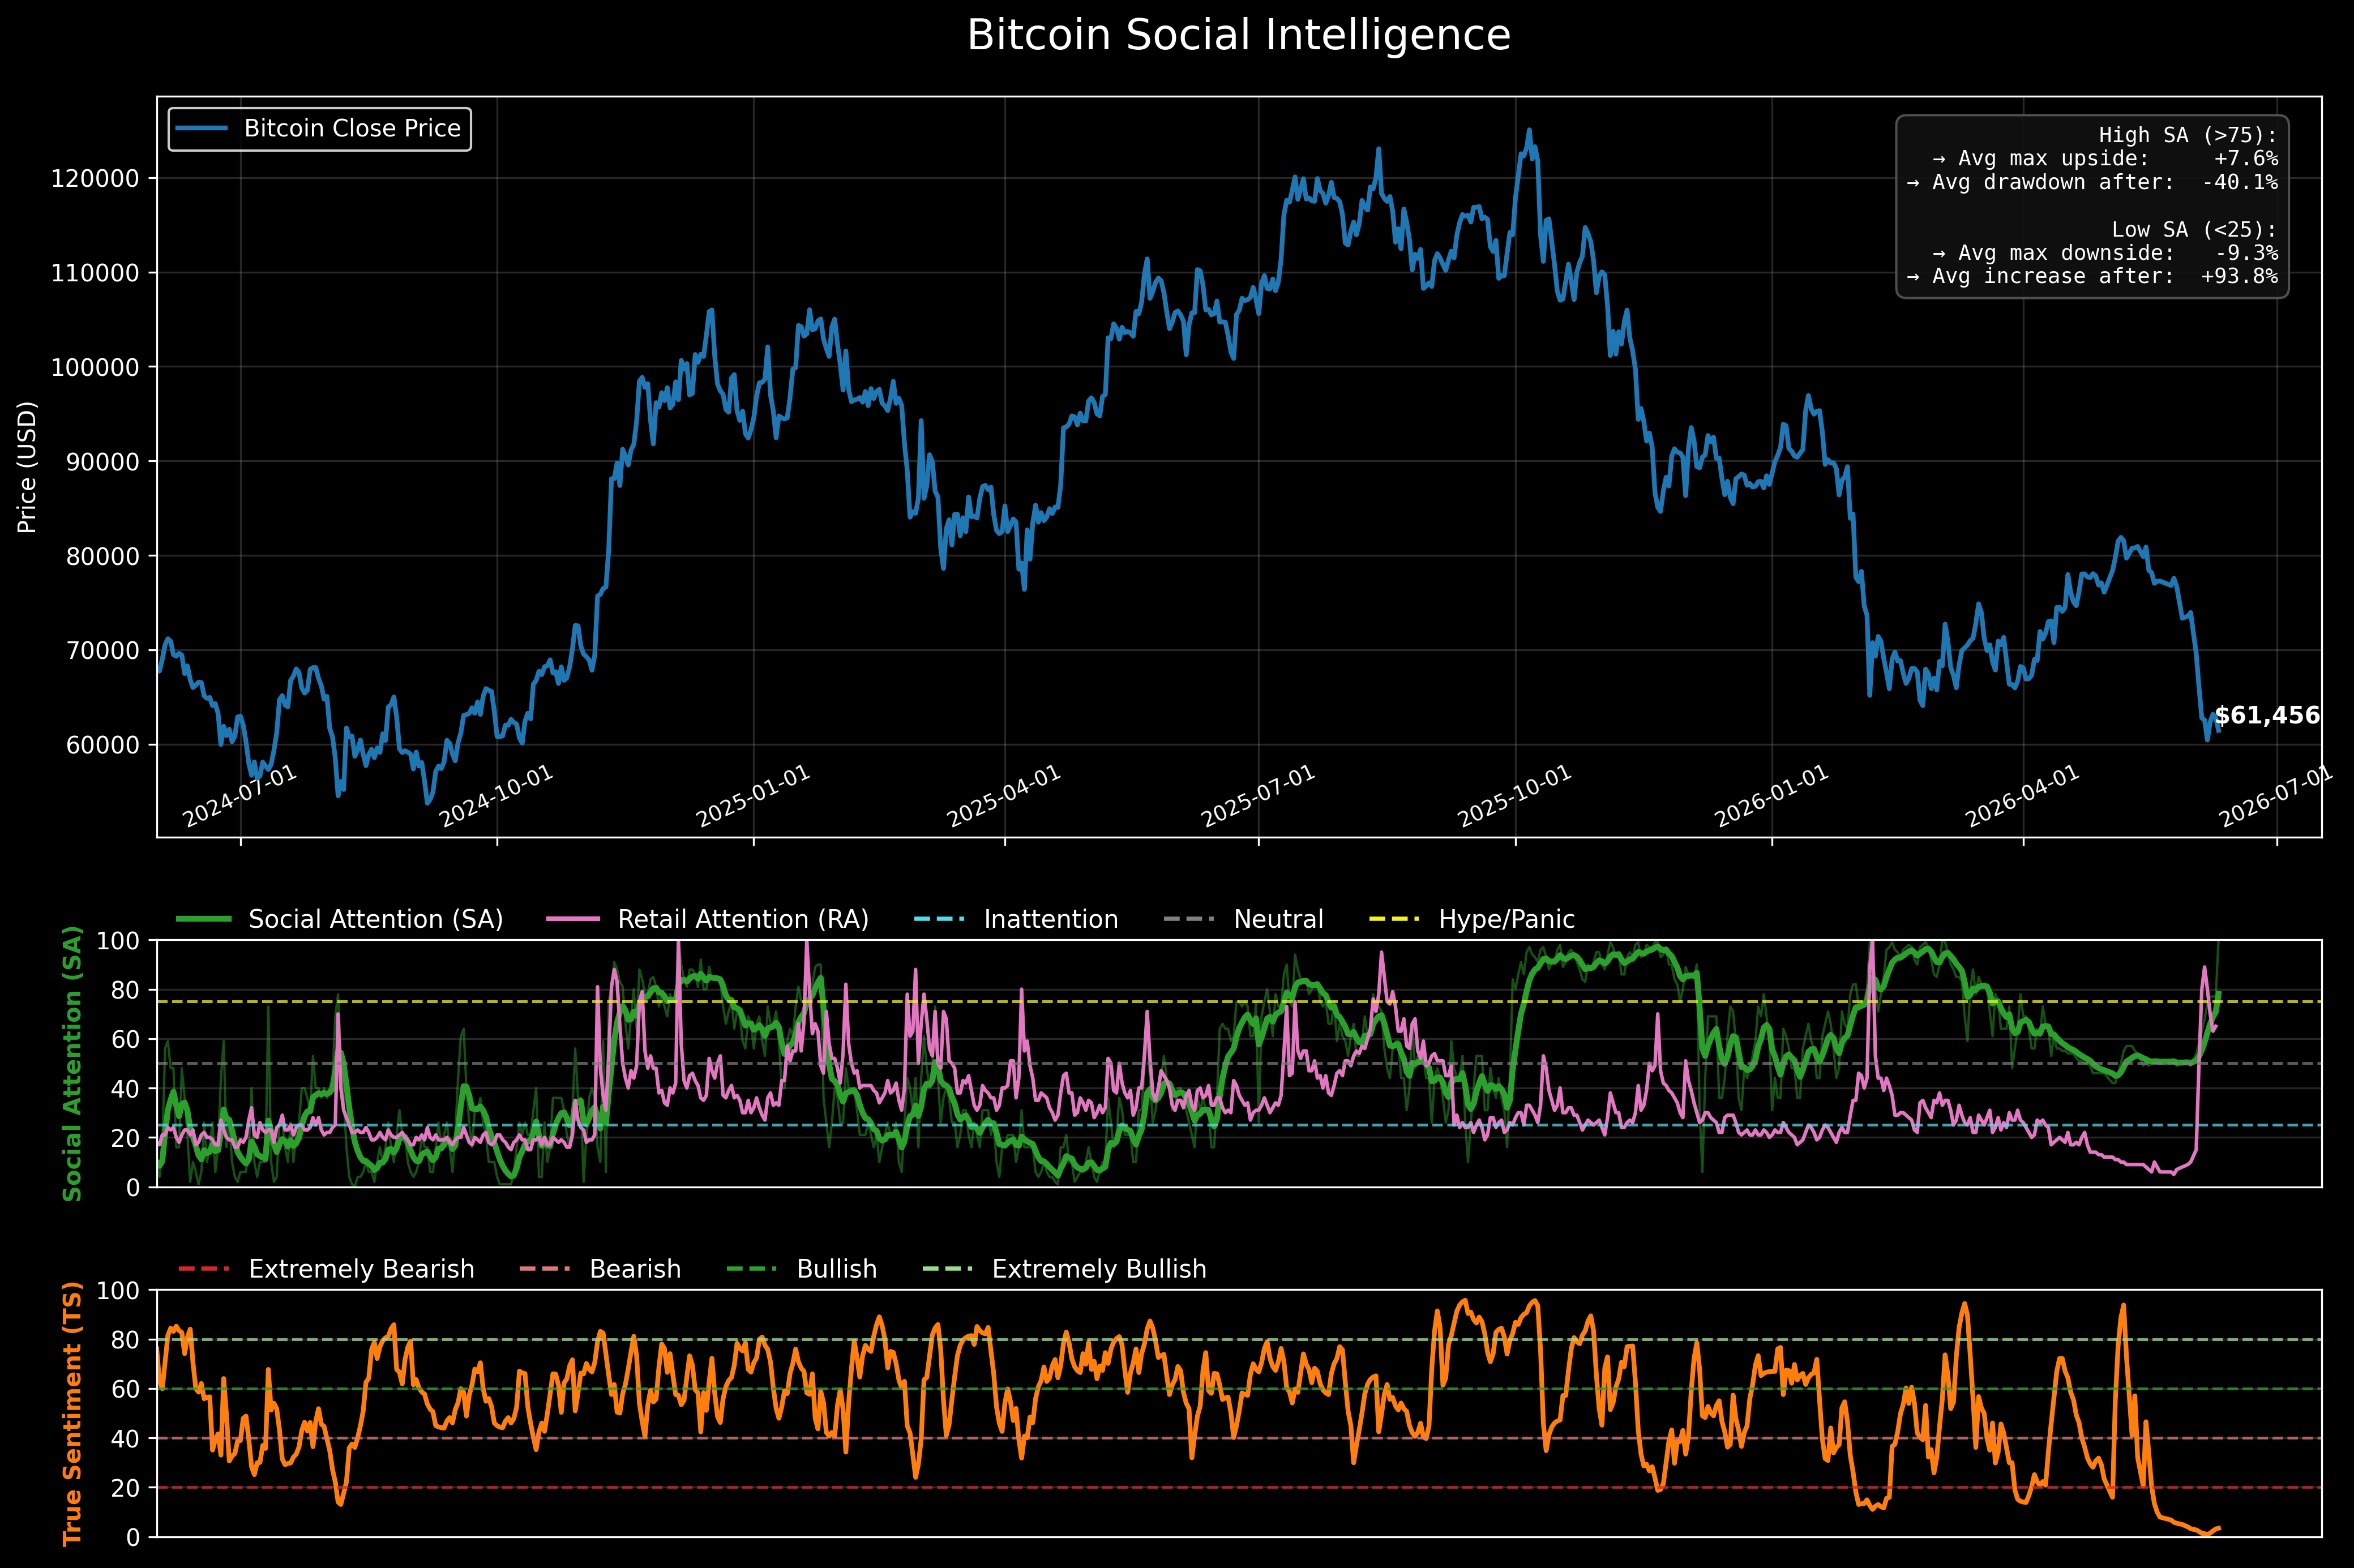Click the 2025-10-01 date tick label
Image resolution: width=2354 pixels, height=1568 pixels.
click(x=1515, y=797)
